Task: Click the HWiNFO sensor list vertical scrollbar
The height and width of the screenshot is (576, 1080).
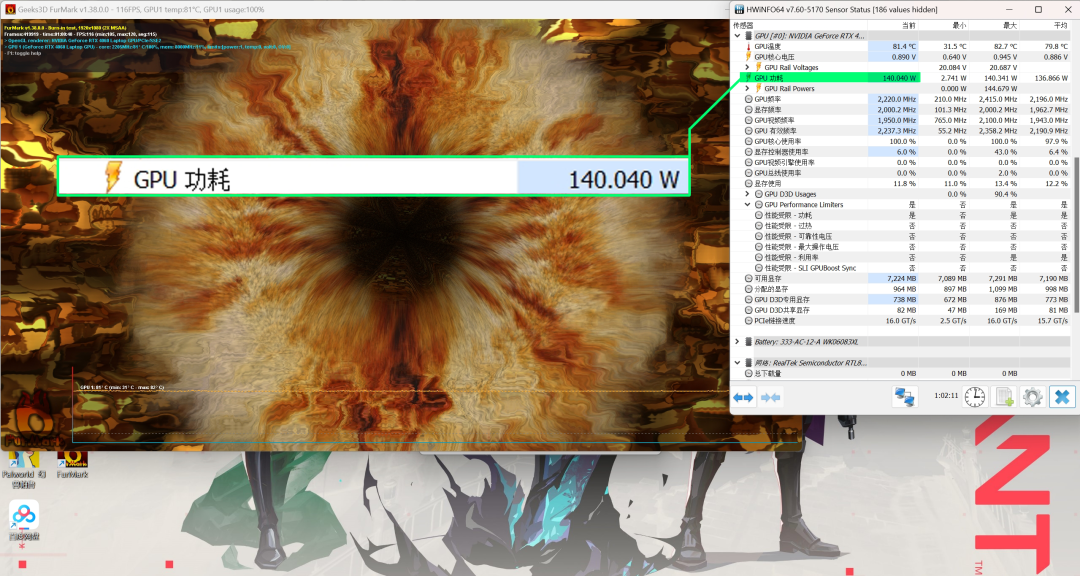Action: point(1076,234)
